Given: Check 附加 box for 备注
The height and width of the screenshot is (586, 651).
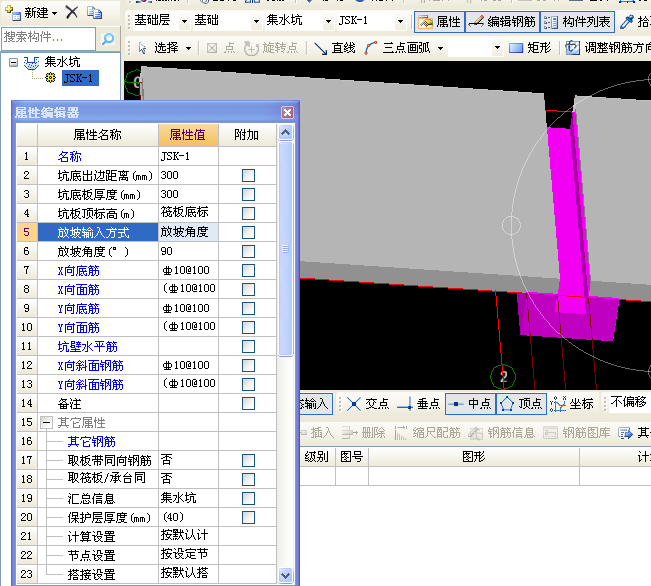Looking at the screenshot, I should click(x=248, y=403).
